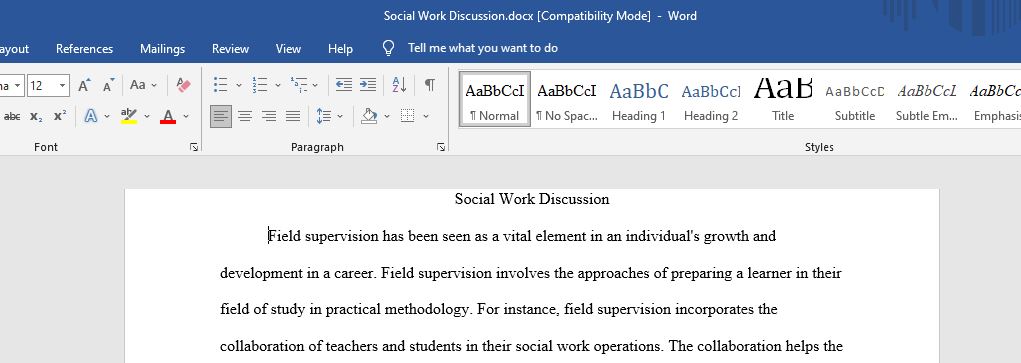Open the numbering library dropdown arrow
1021x363 pixels.
(277, 85)
